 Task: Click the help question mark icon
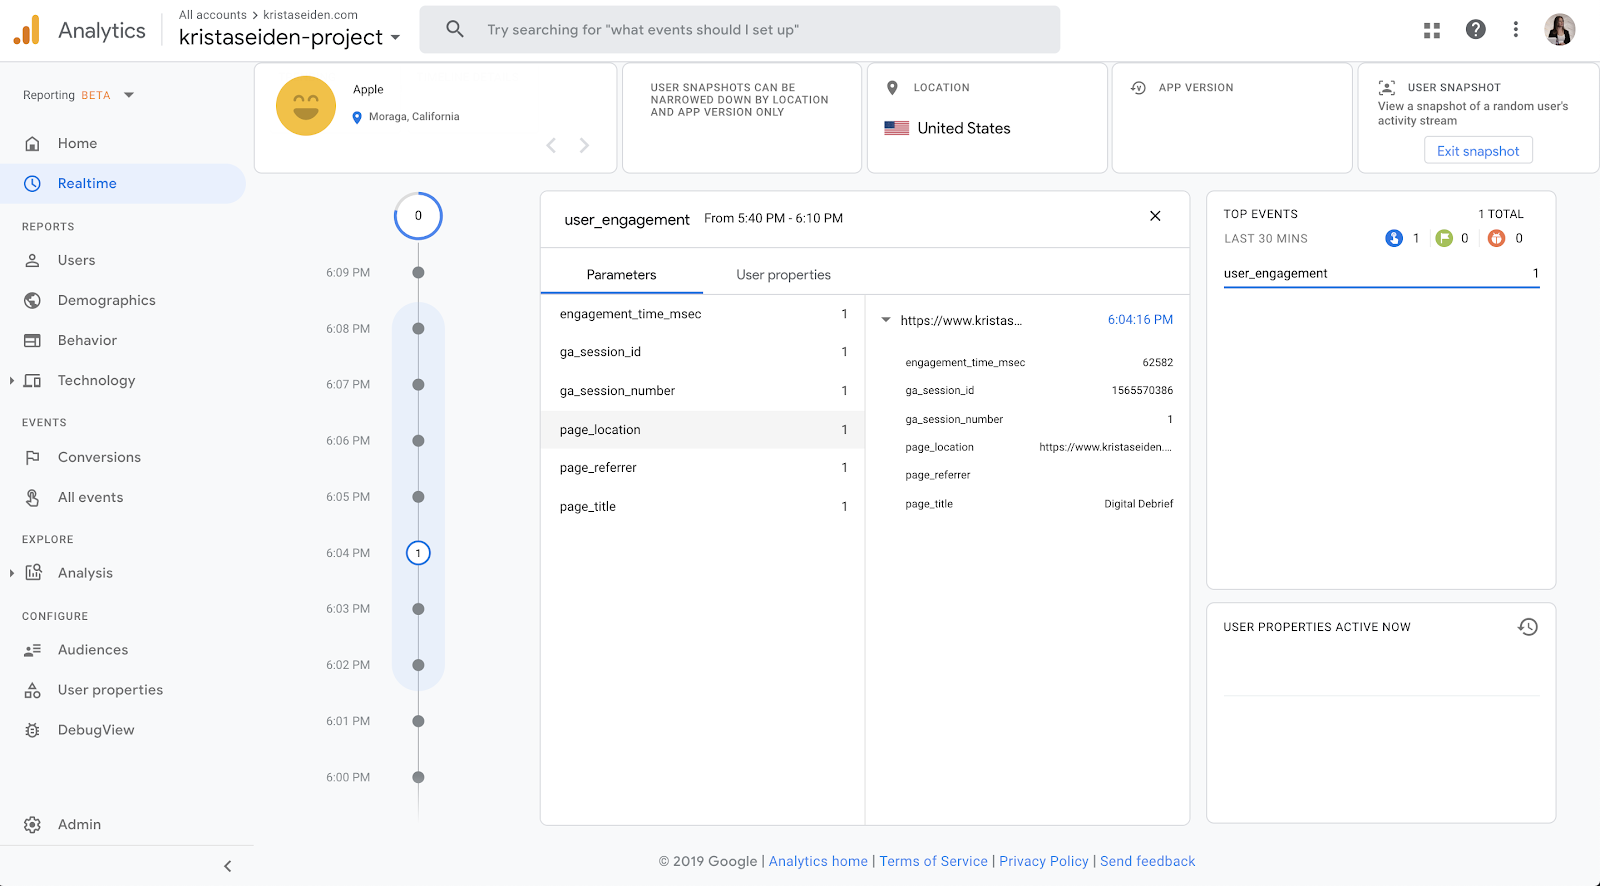click(x=1475, y=30)
